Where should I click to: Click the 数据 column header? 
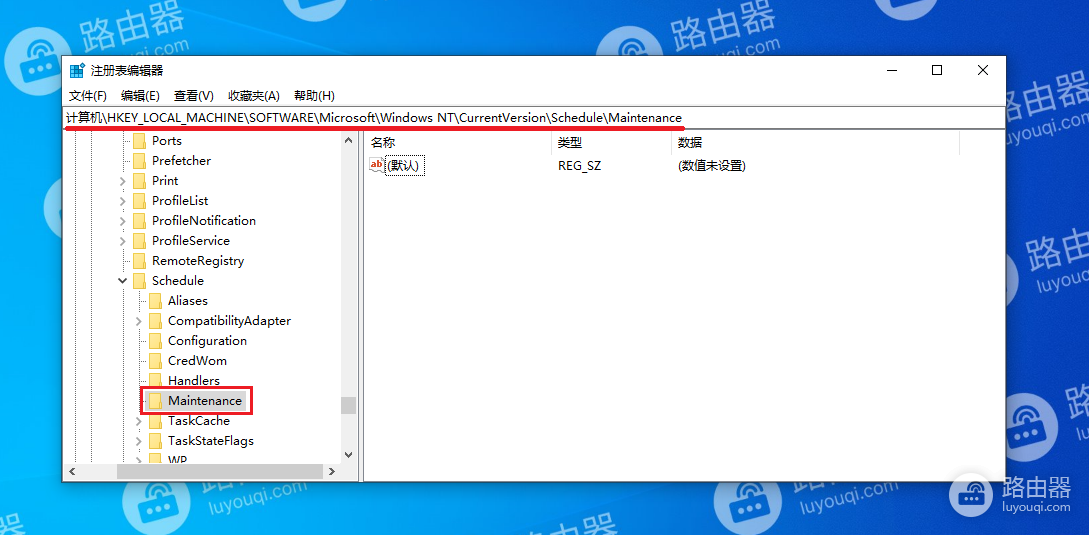click(x=815, y=143)
